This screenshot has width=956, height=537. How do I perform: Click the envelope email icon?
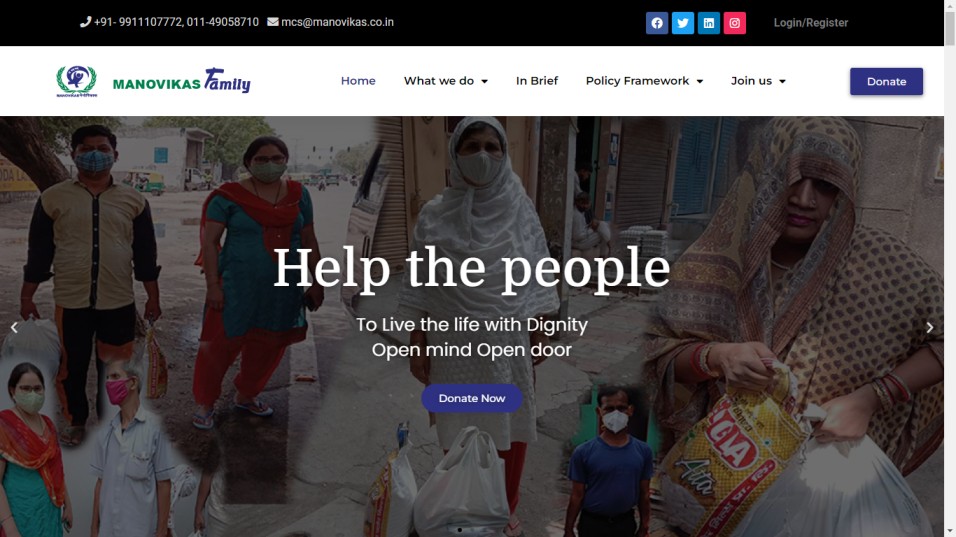tap(273, 22)
